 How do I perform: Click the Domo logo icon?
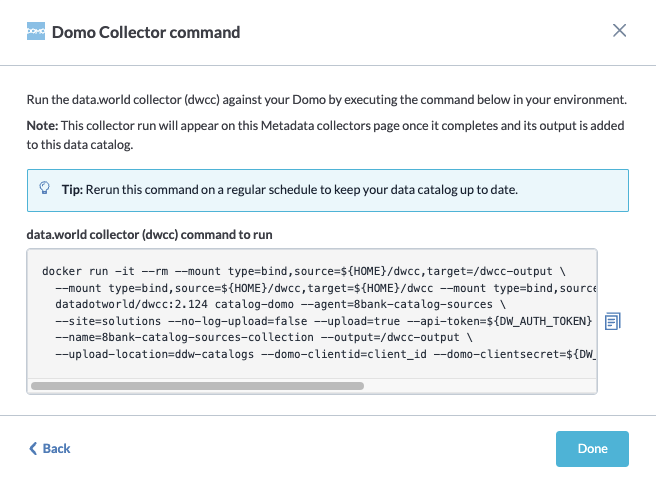[x=36, y=31]
